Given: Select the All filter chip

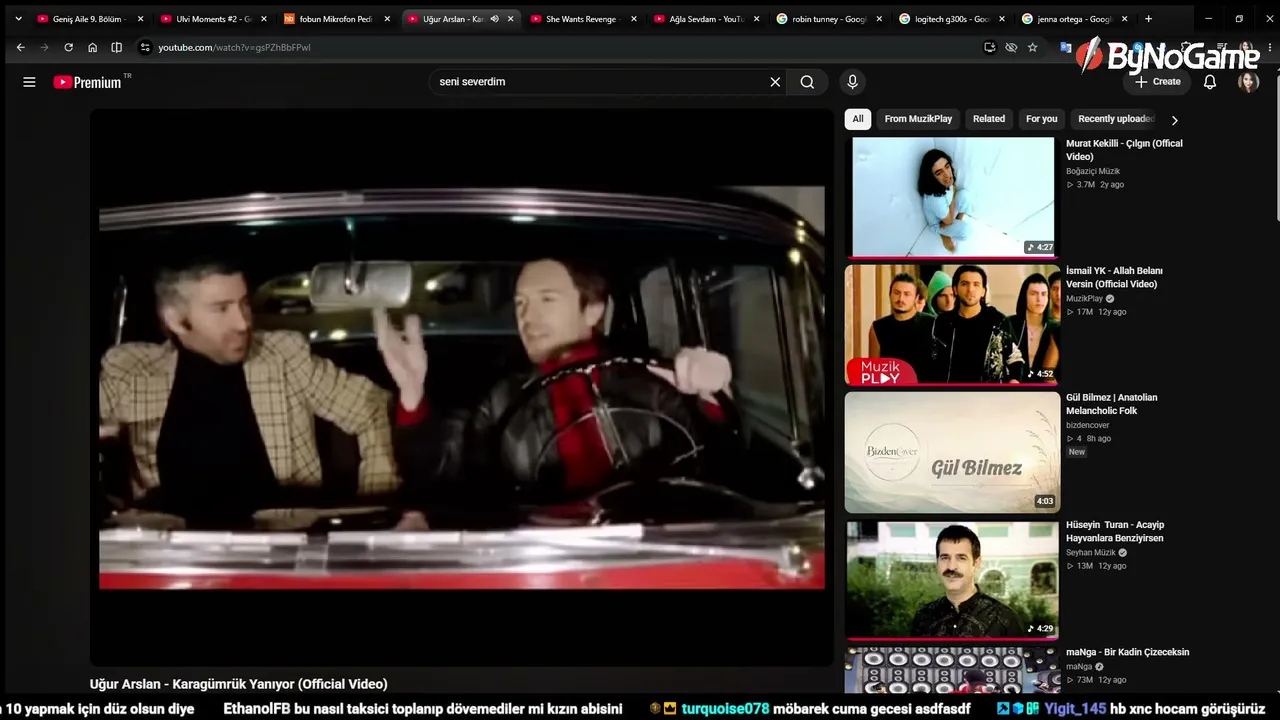Looking at the screenshot, I should [x=858, y=119].
